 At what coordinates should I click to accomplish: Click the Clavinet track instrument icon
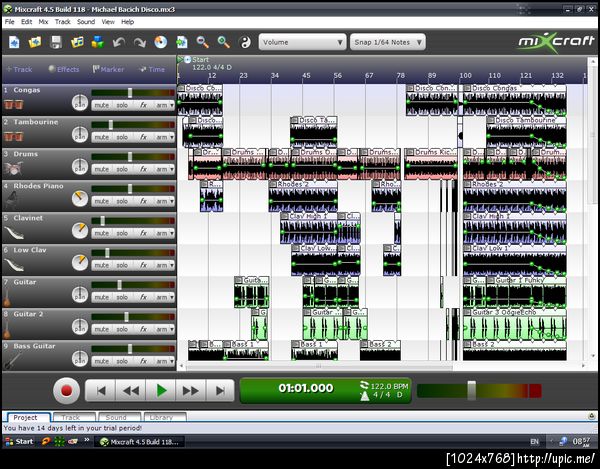pos(14,232)
